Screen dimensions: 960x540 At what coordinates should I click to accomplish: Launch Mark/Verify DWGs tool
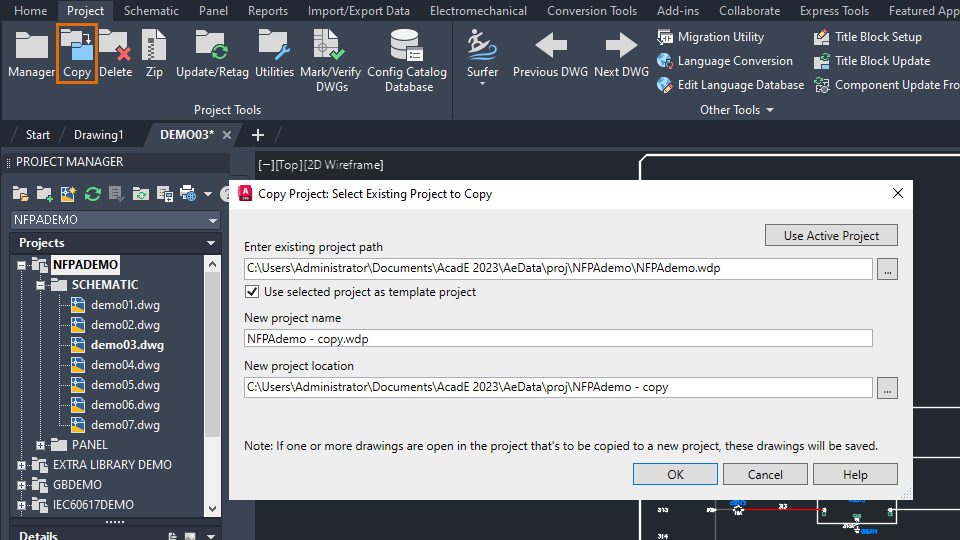331,61
